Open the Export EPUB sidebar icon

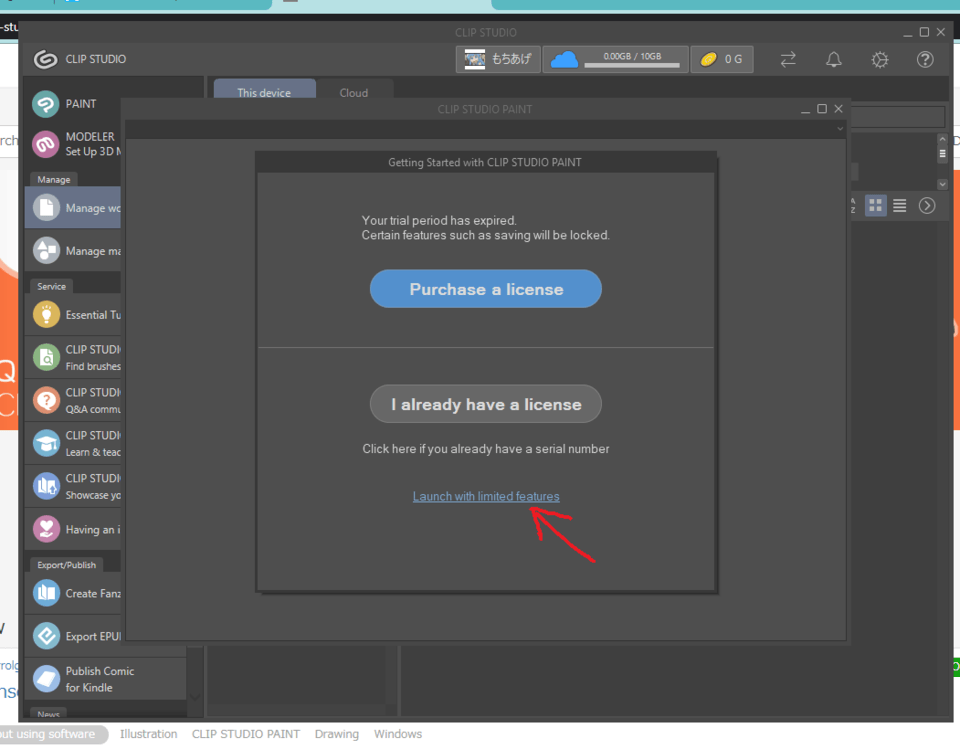46,636
